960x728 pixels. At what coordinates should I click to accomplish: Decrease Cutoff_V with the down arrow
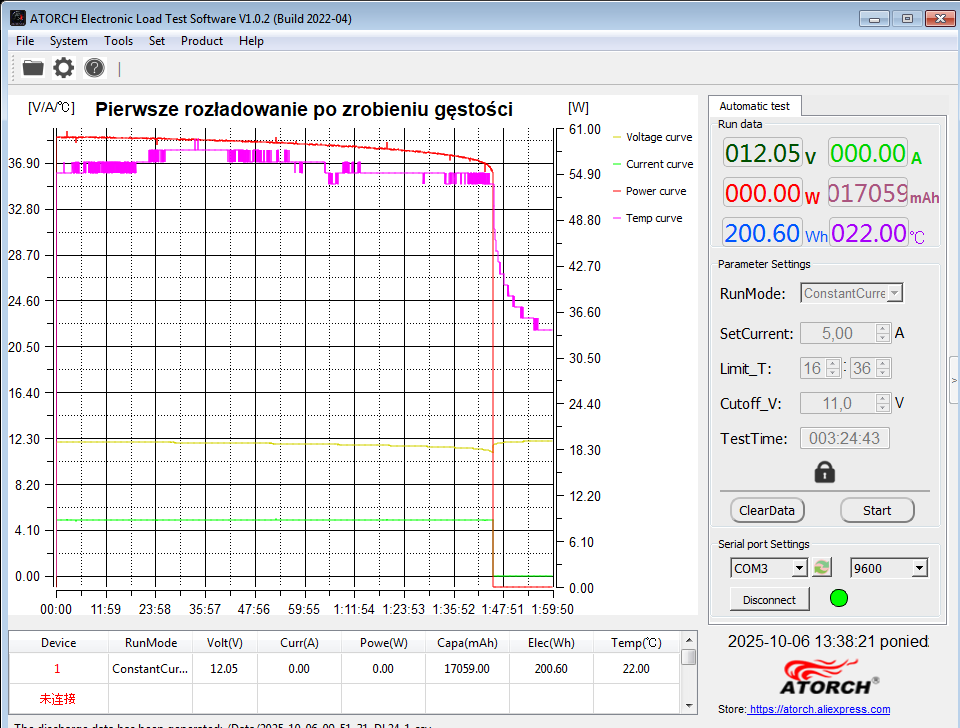[x=882, y=407]
